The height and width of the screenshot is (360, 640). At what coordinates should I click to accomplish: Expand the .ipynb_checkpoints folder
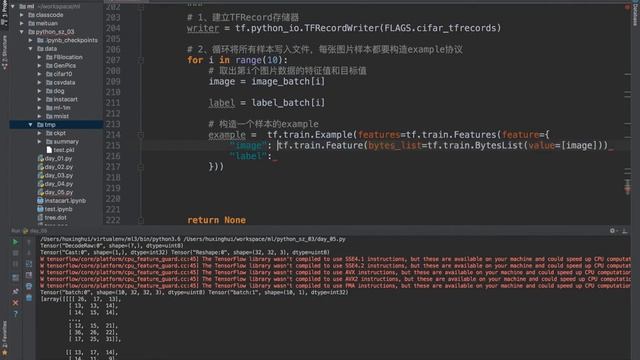pos(31,40)
